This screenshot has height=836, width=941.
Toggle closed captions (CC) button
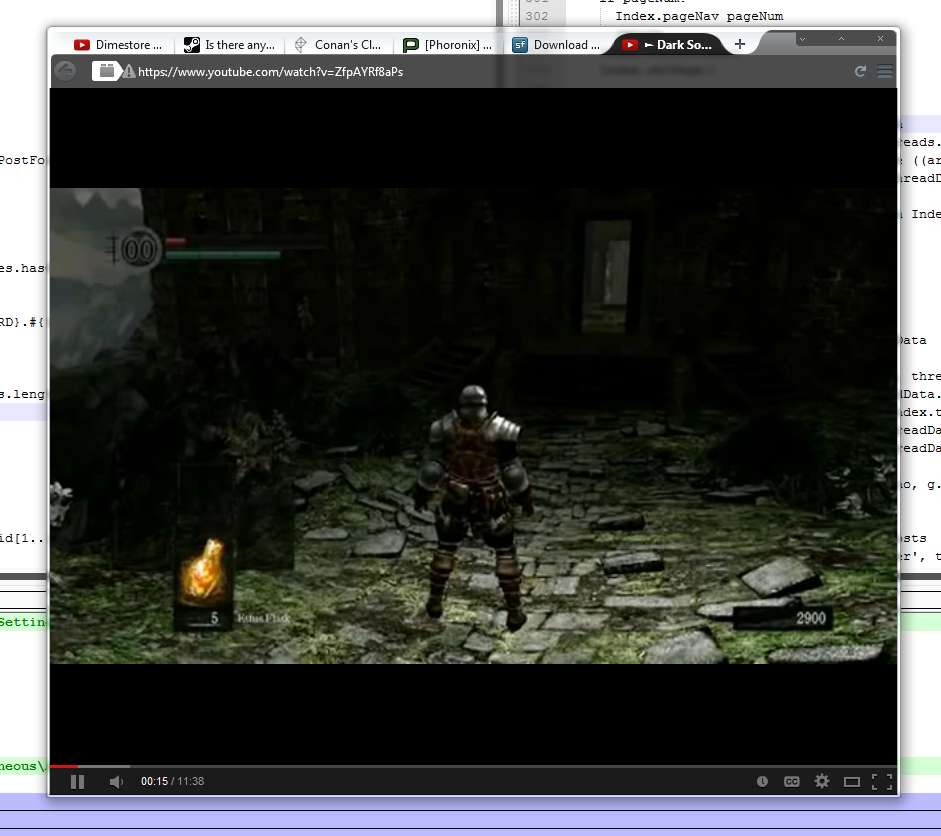(x=791, y=781)
